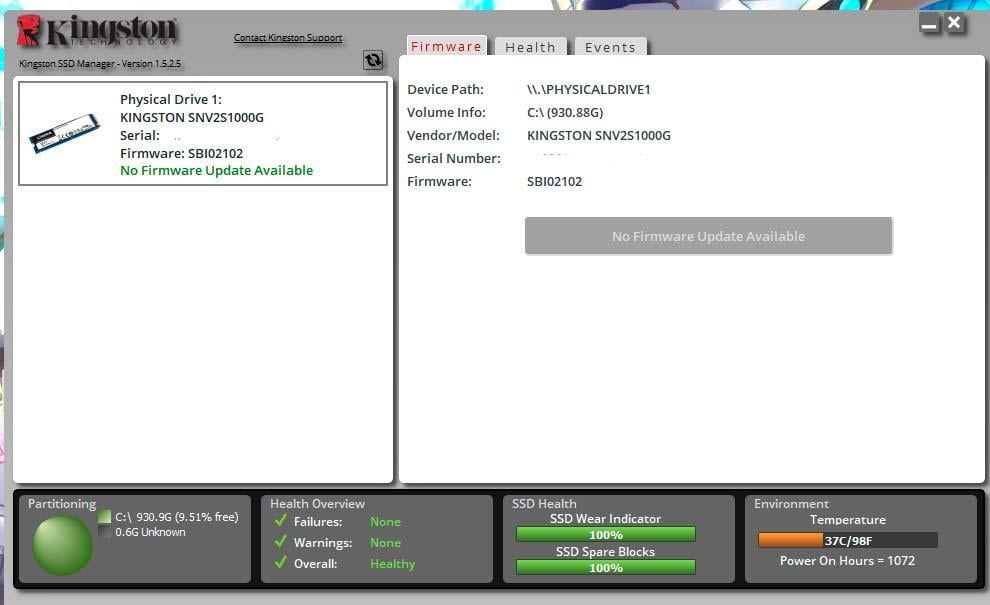Click the green C:\ partition legend swatch
990x605 pixels.
coord(105,517)
